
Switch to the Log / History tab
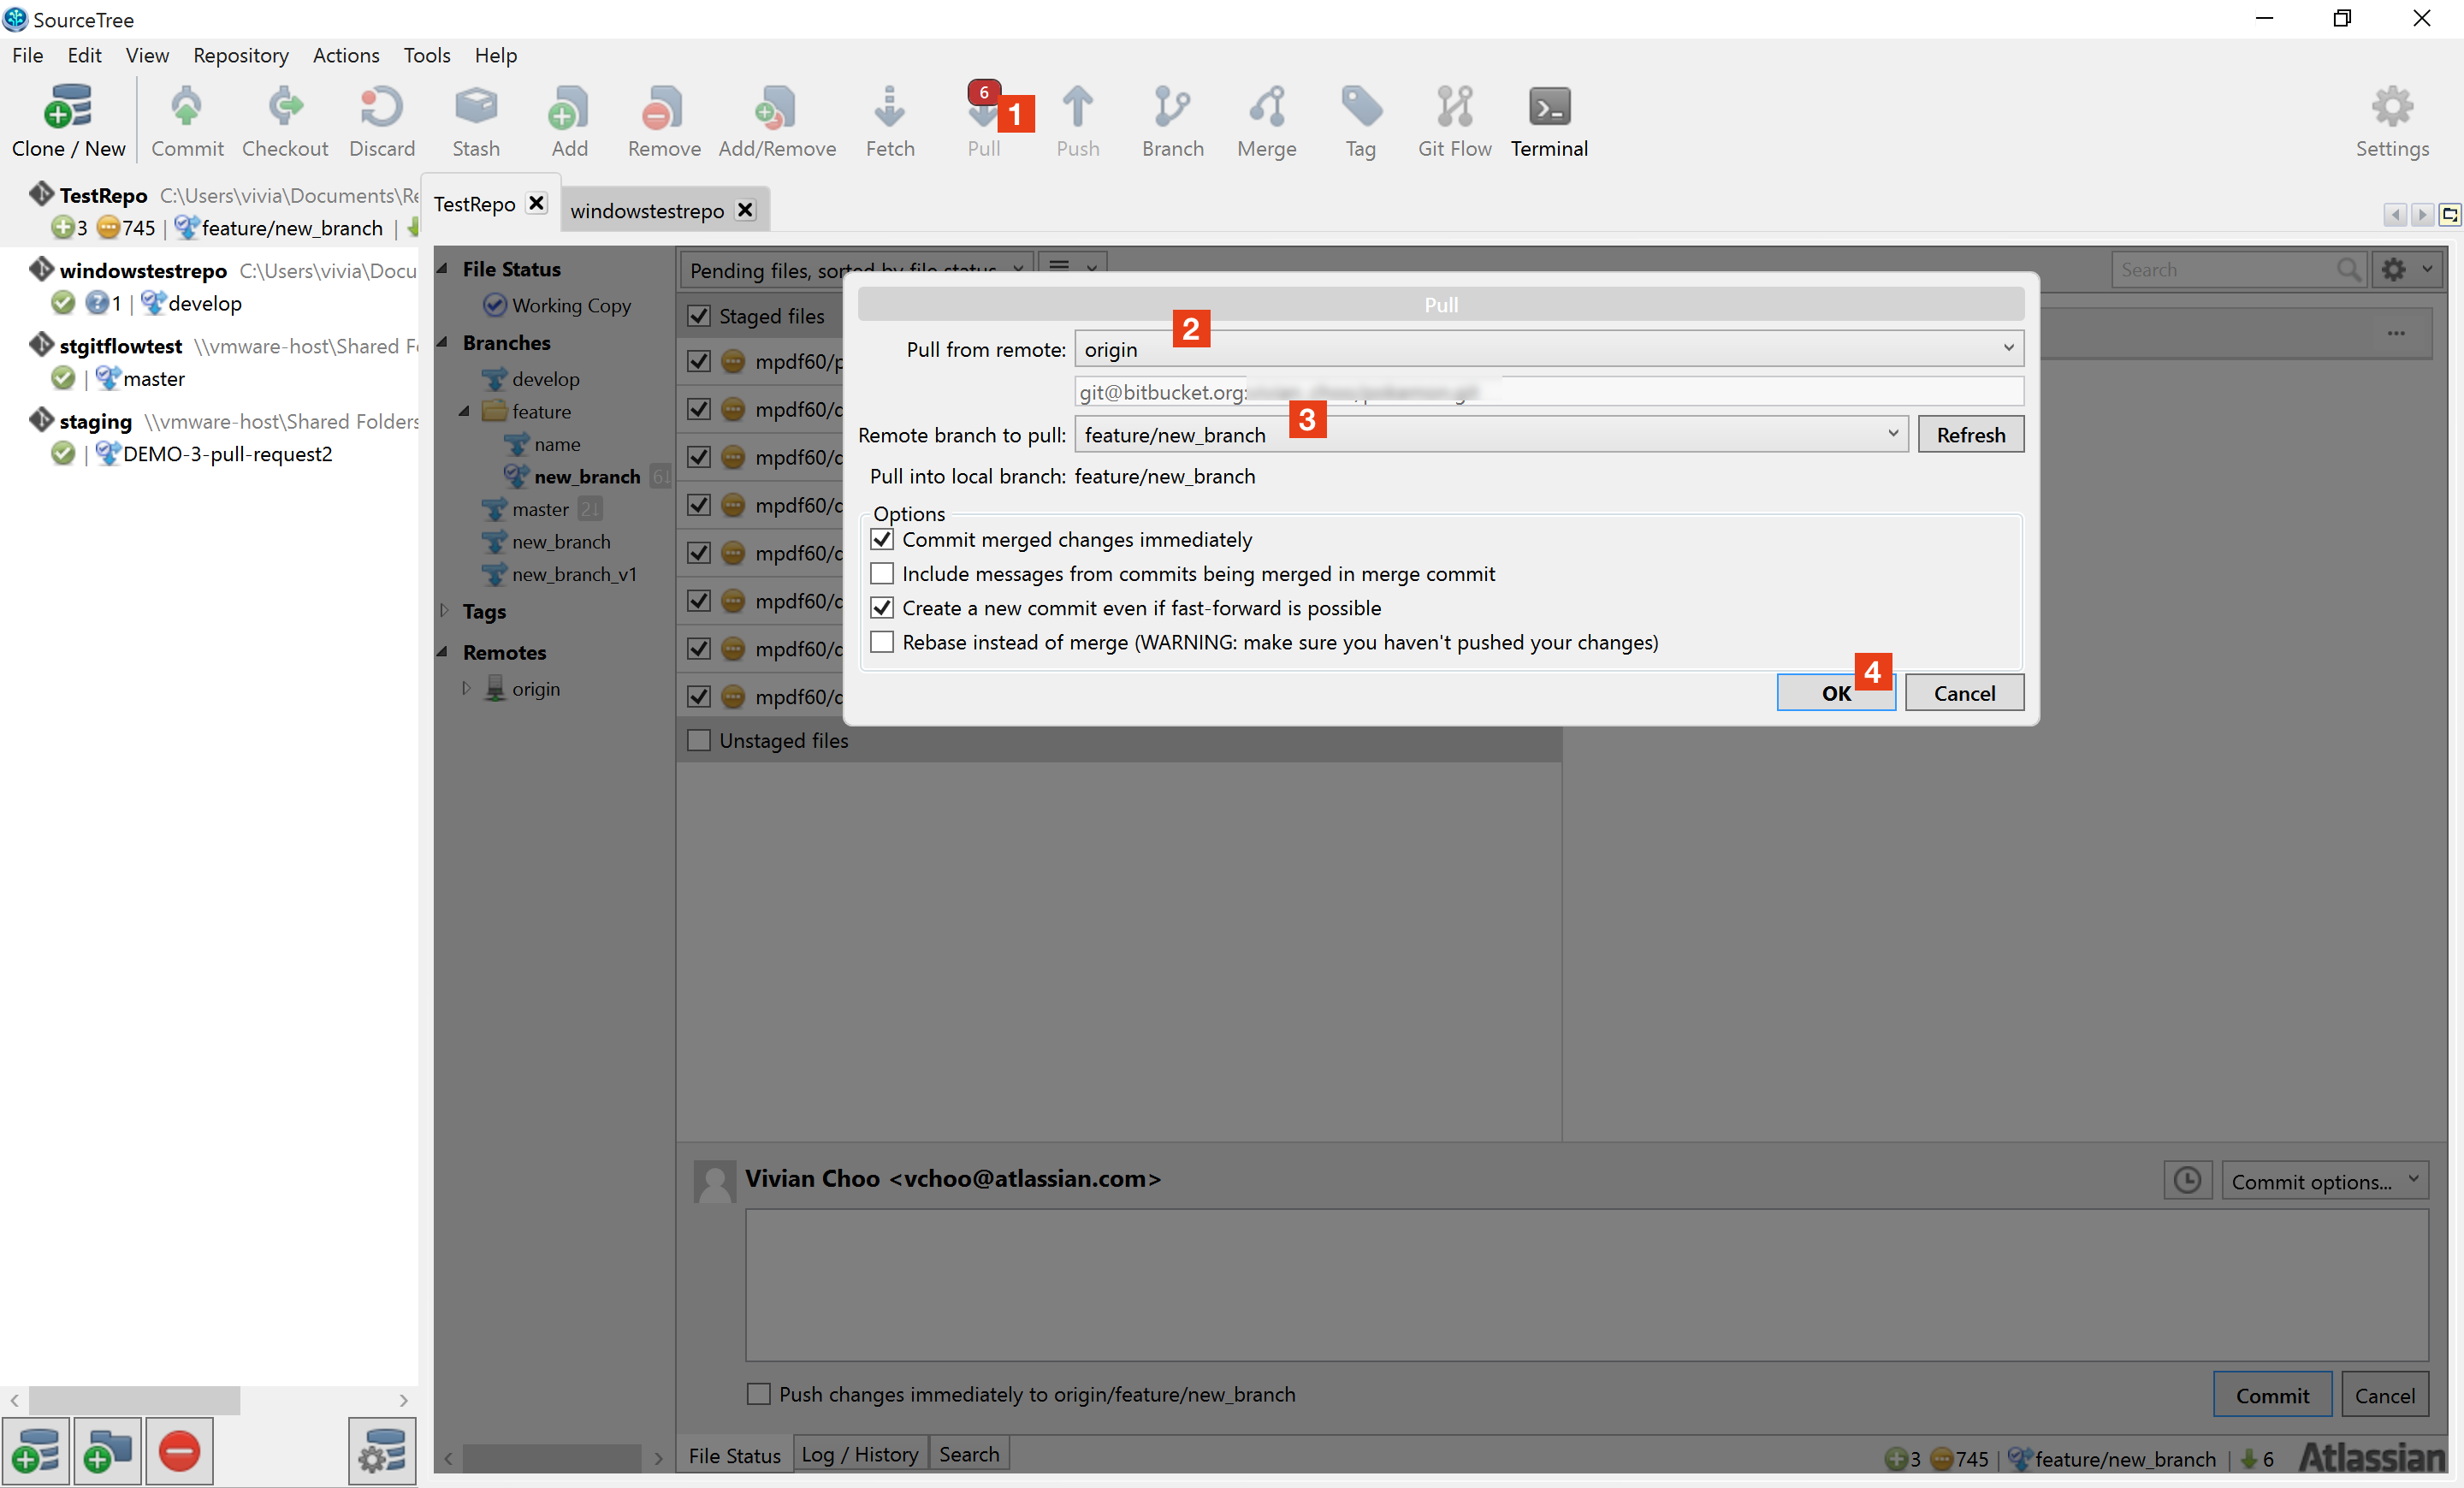coord(860,1454)
